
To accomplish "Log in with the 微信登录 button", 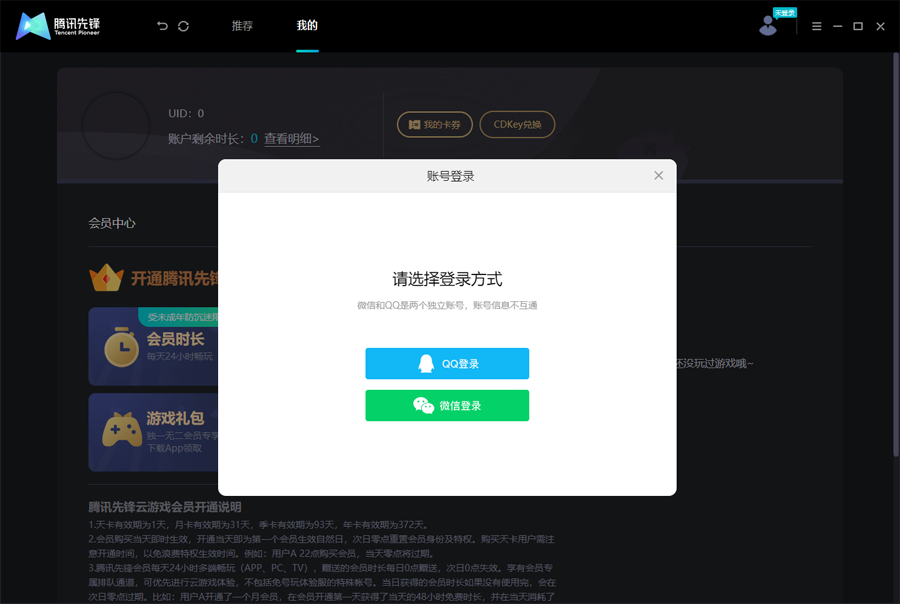I will click(447, 405).
